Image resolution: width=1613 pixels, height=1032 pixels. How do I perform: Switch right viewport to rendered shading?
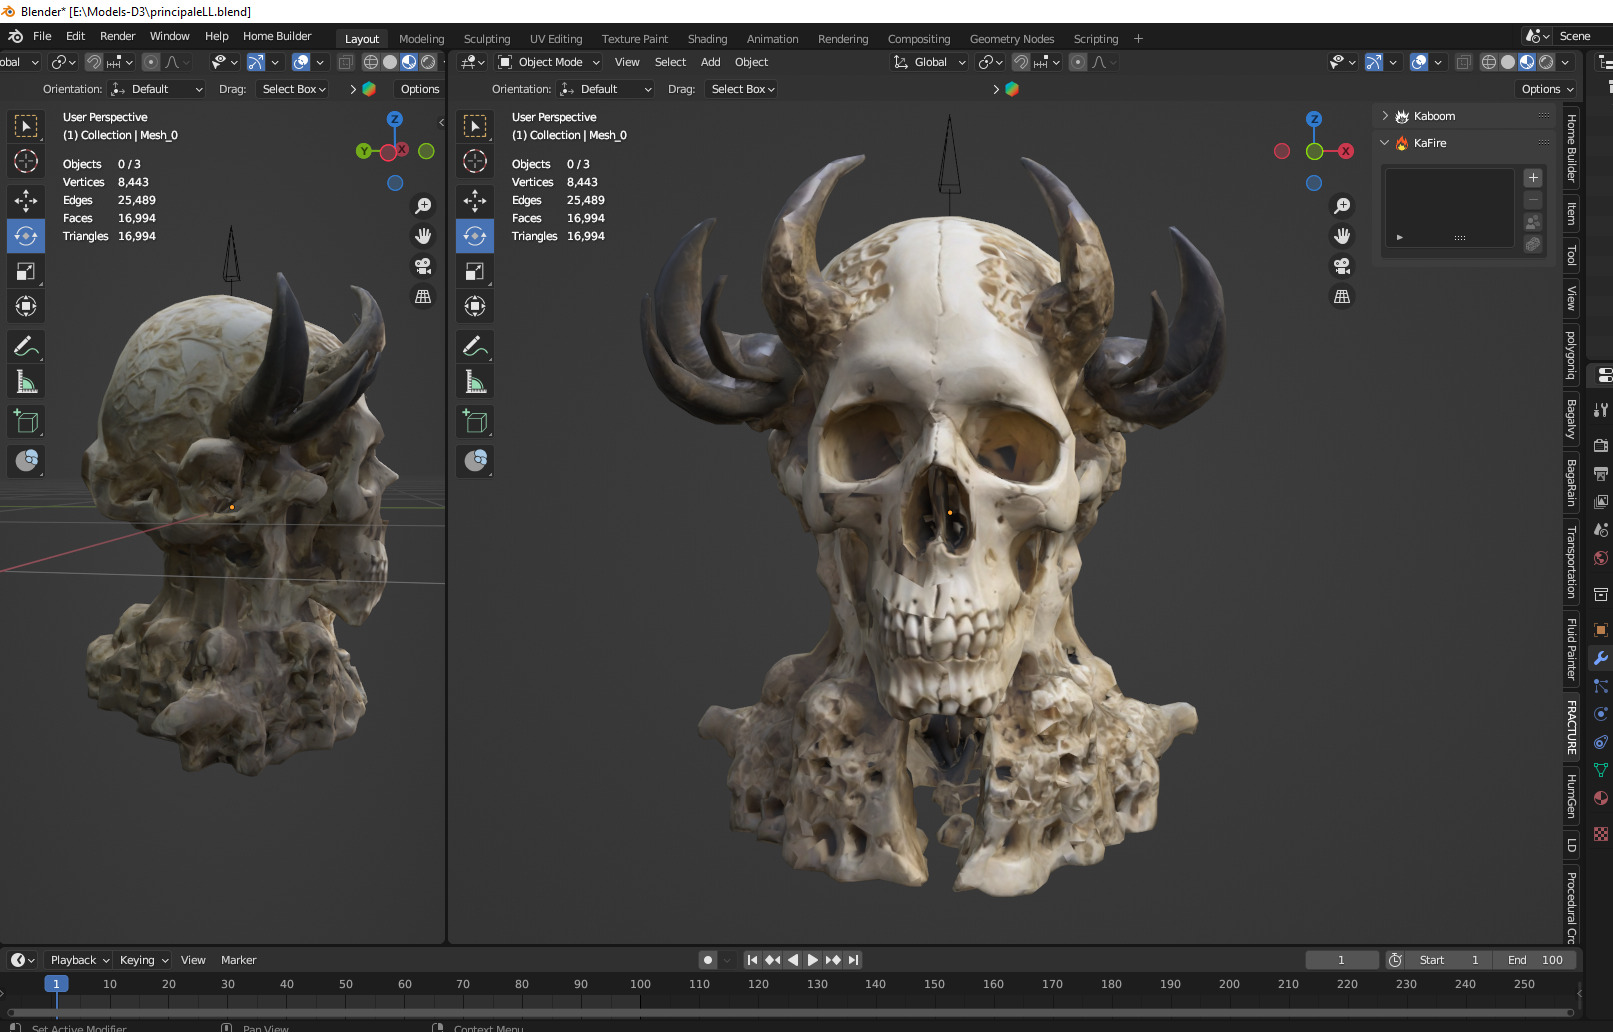pos(1546,62)
